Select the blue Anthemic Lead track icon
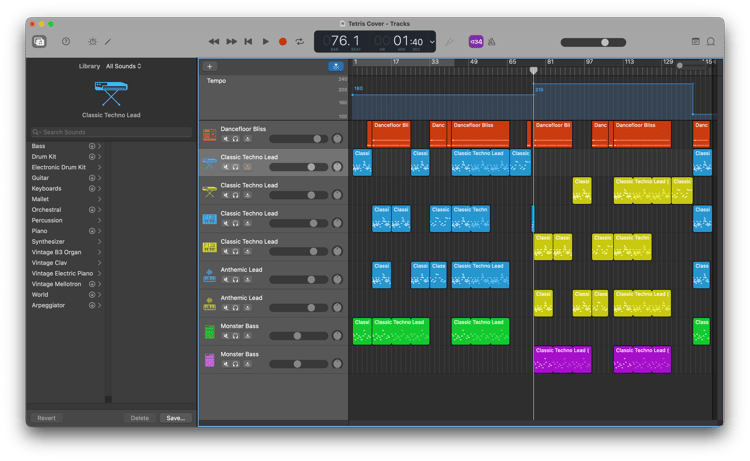The image size is (750, 461). point(210,275)
